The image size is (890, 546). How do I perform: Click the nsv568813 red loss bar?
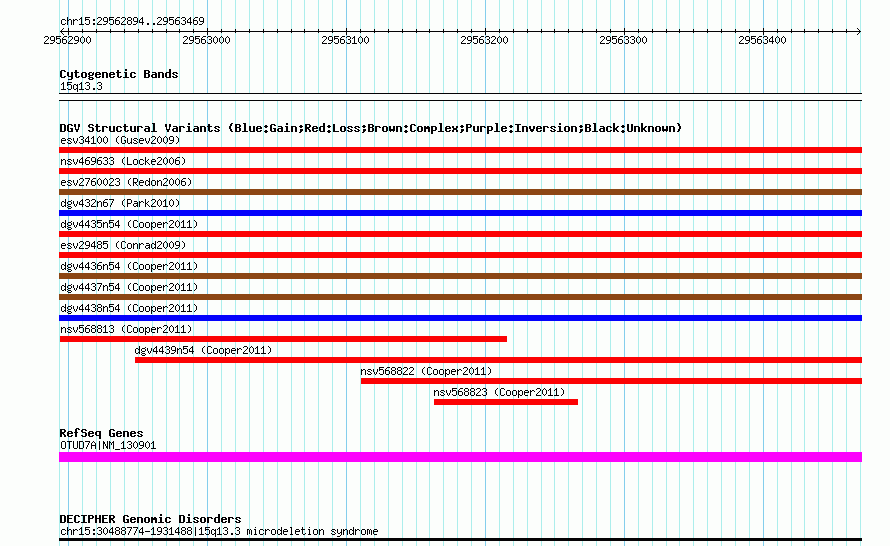pos(283,339)
